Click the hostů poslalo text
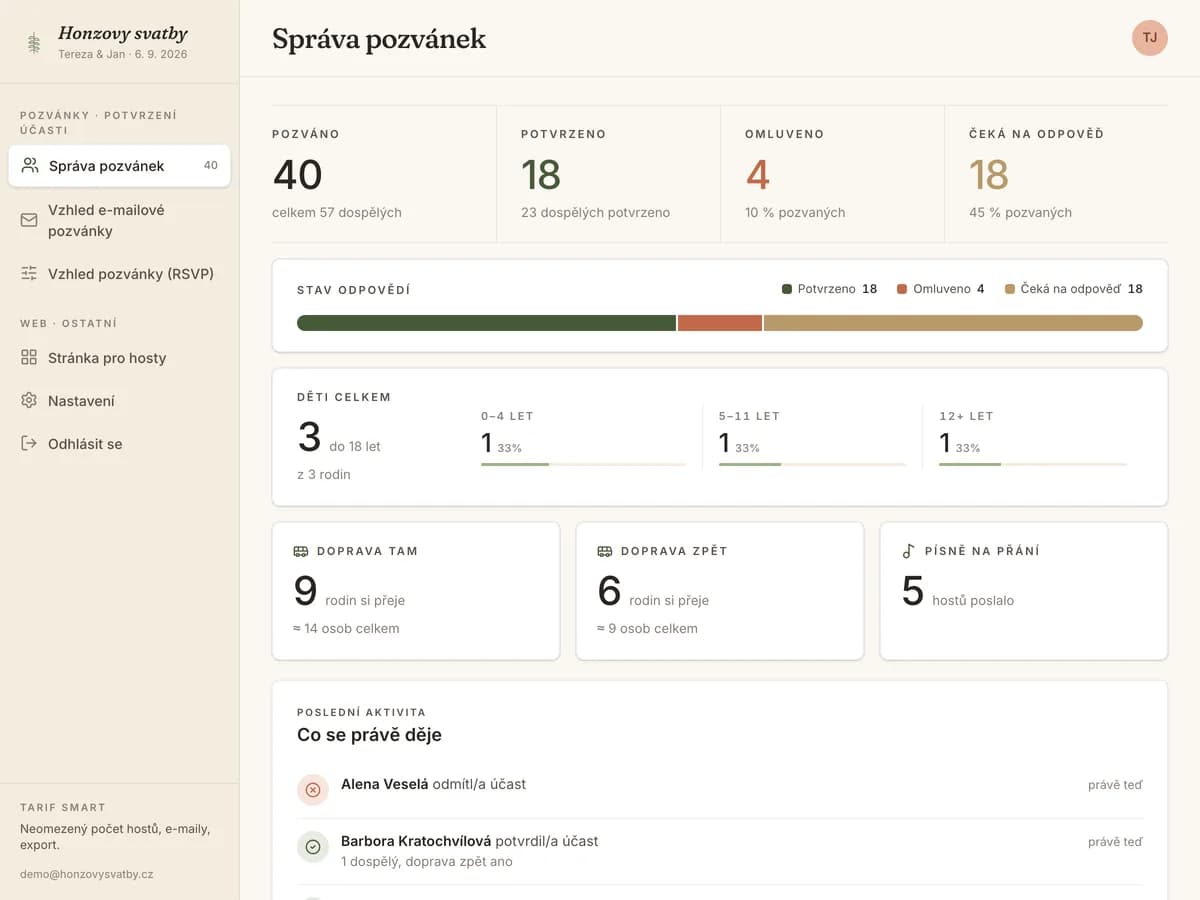 (x=973, y=600)
